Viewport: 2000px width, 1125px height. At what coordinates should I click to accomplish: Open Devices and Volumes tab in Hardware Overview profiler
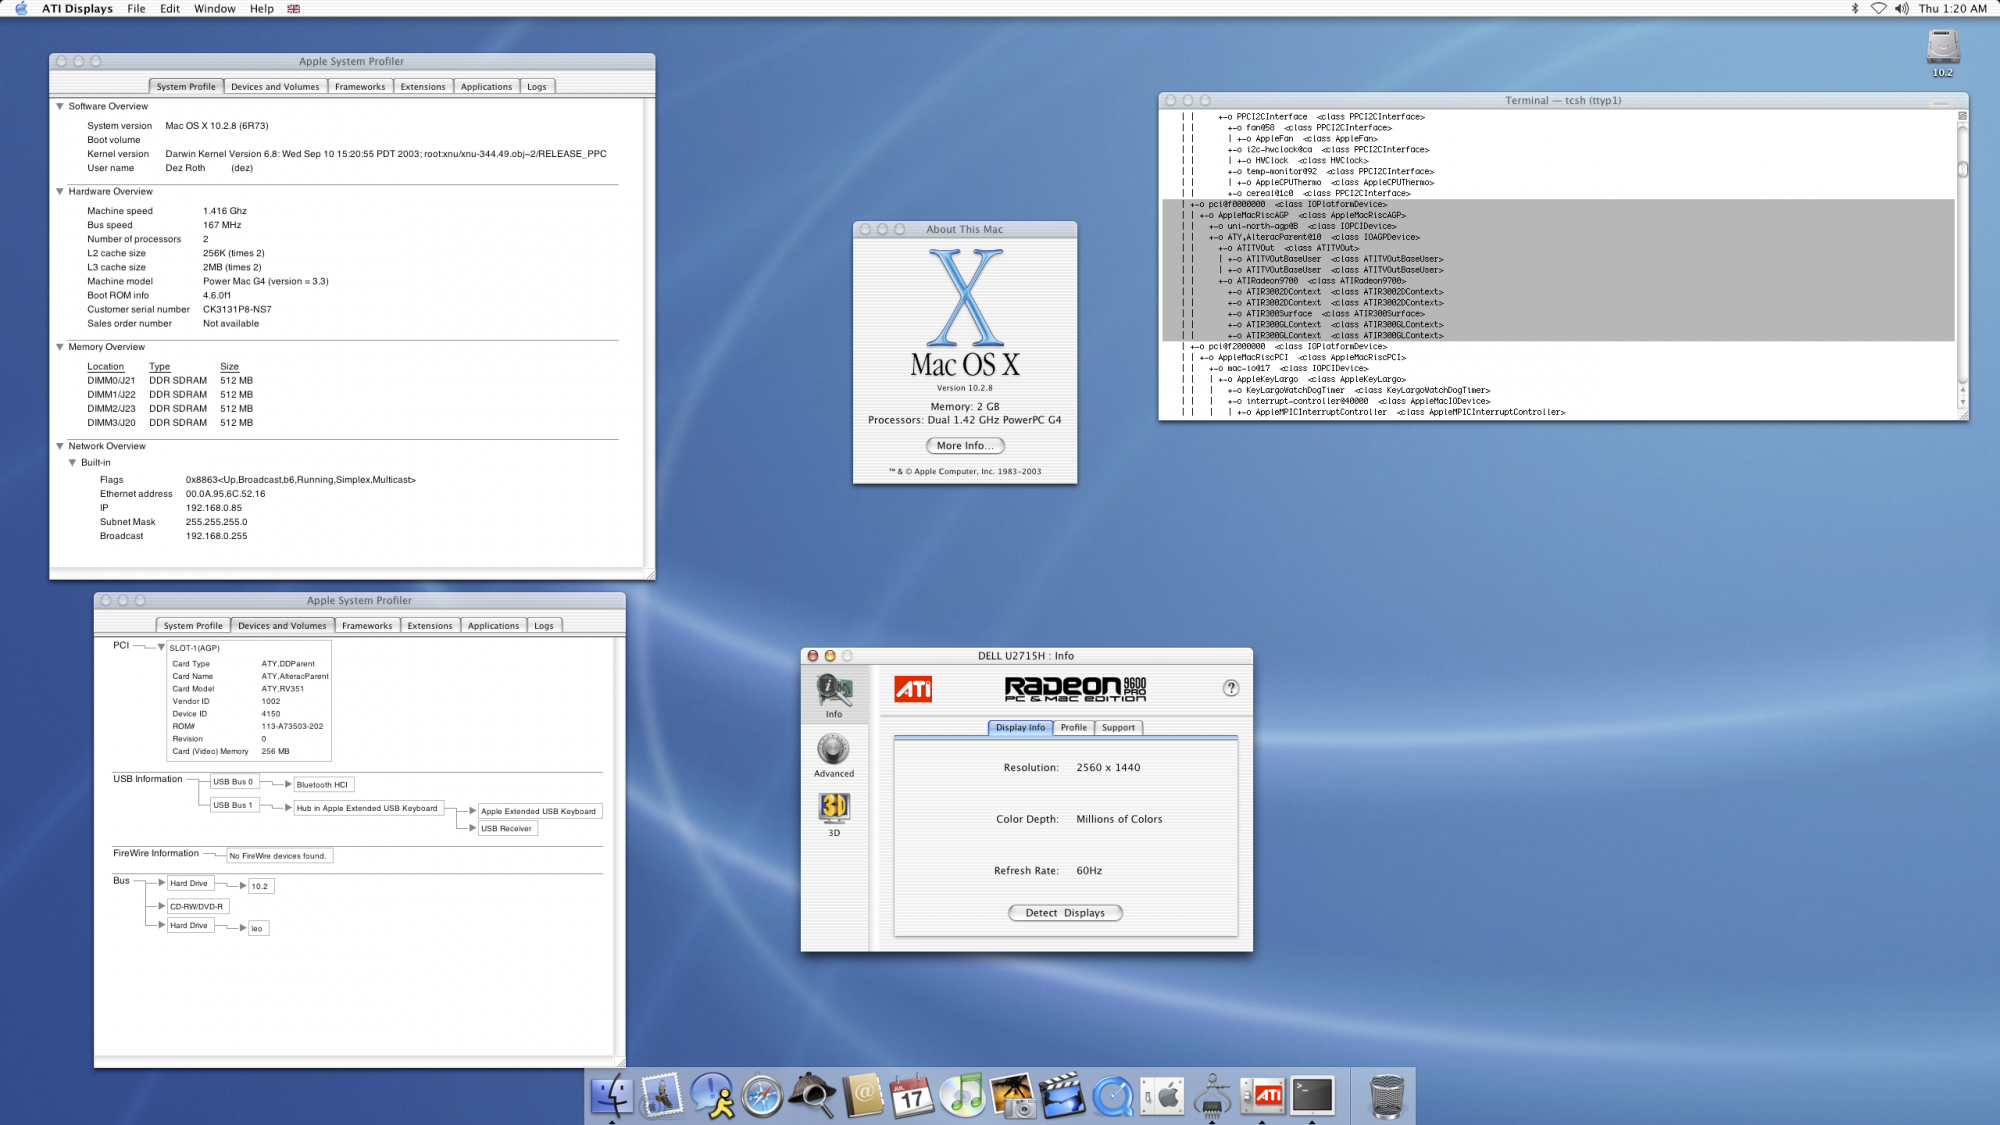[x=275, y=86]
